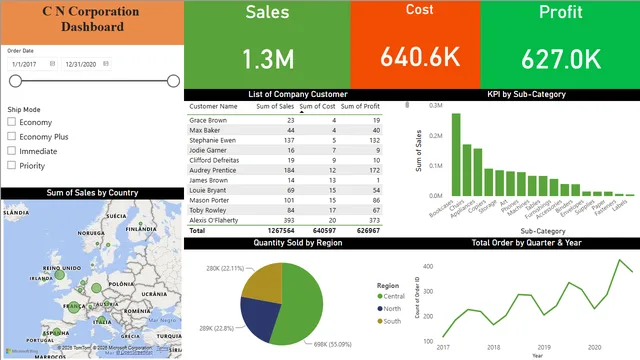Select Jodie Garner in the customer table

[x=284, y=150]
